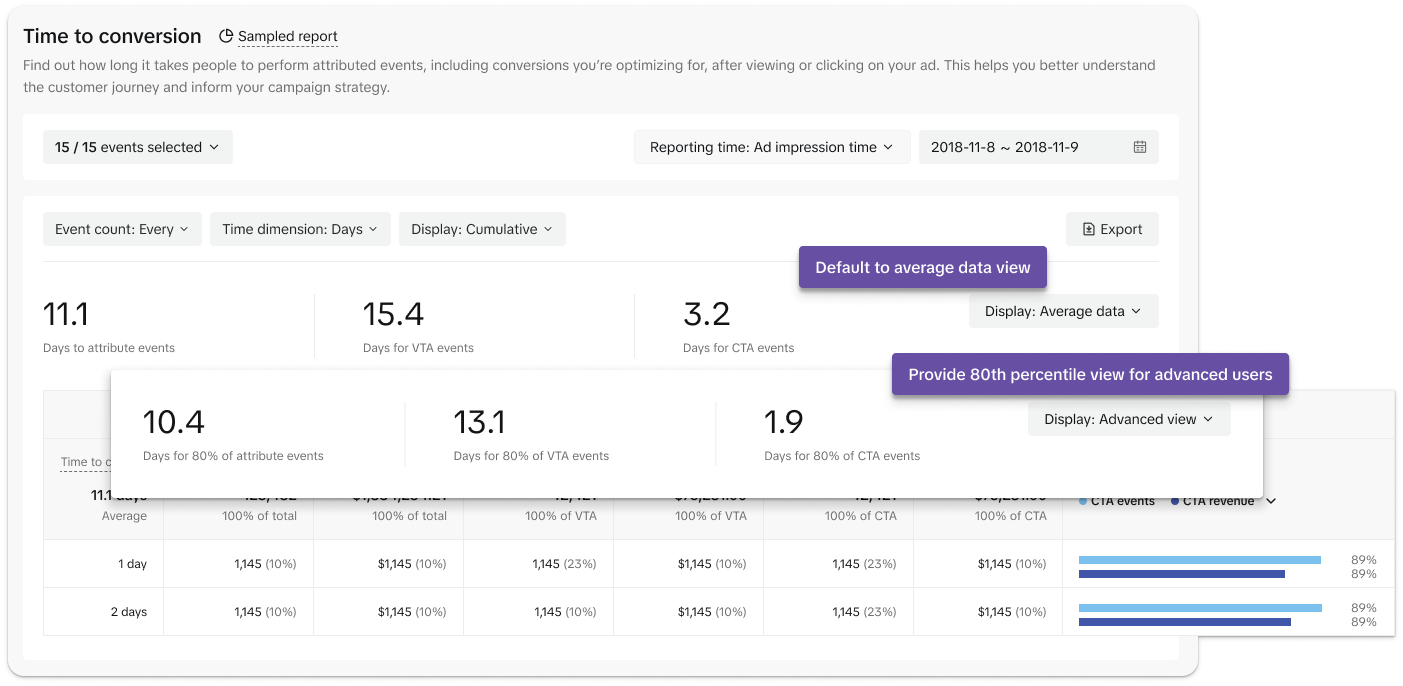Open the Display: Advanced view dropdown

pyautogui.click(x=1128, y=419)
